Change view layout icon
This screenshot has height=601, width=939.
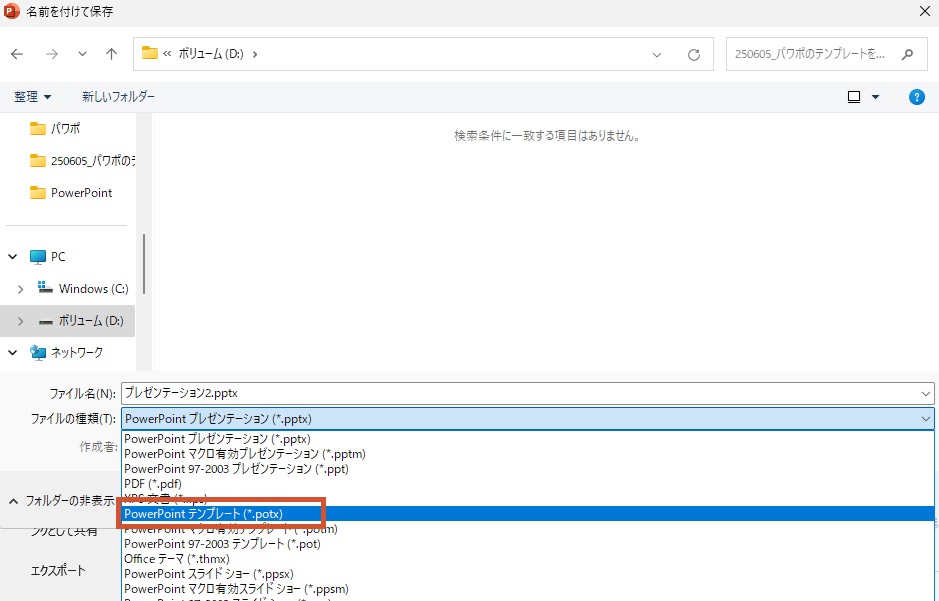[854, 96]
